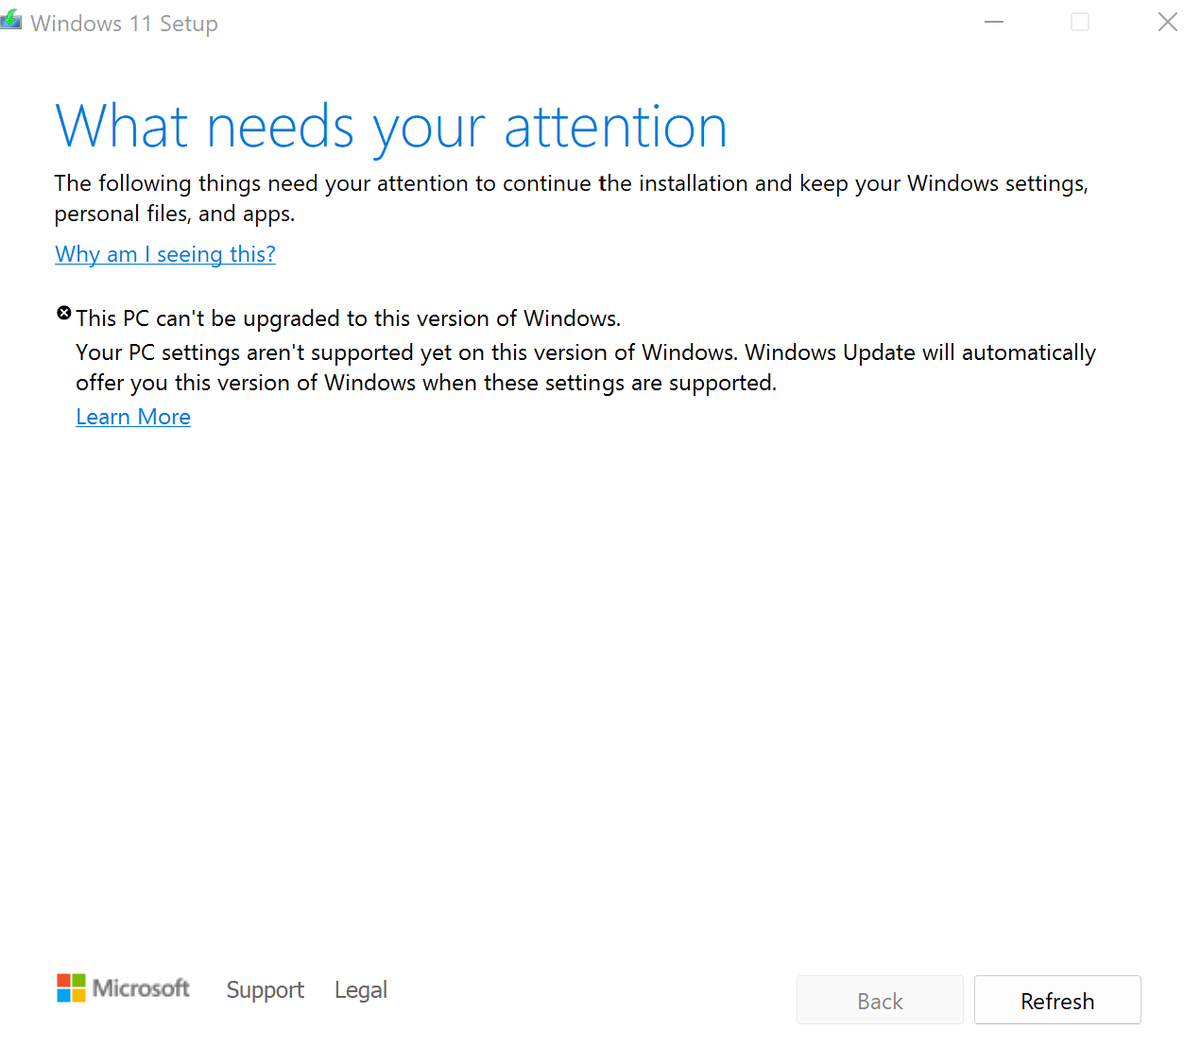Viewport: 1200px width, 1064px height.
Task: Click the Learn More link
Action: point(133,417)
